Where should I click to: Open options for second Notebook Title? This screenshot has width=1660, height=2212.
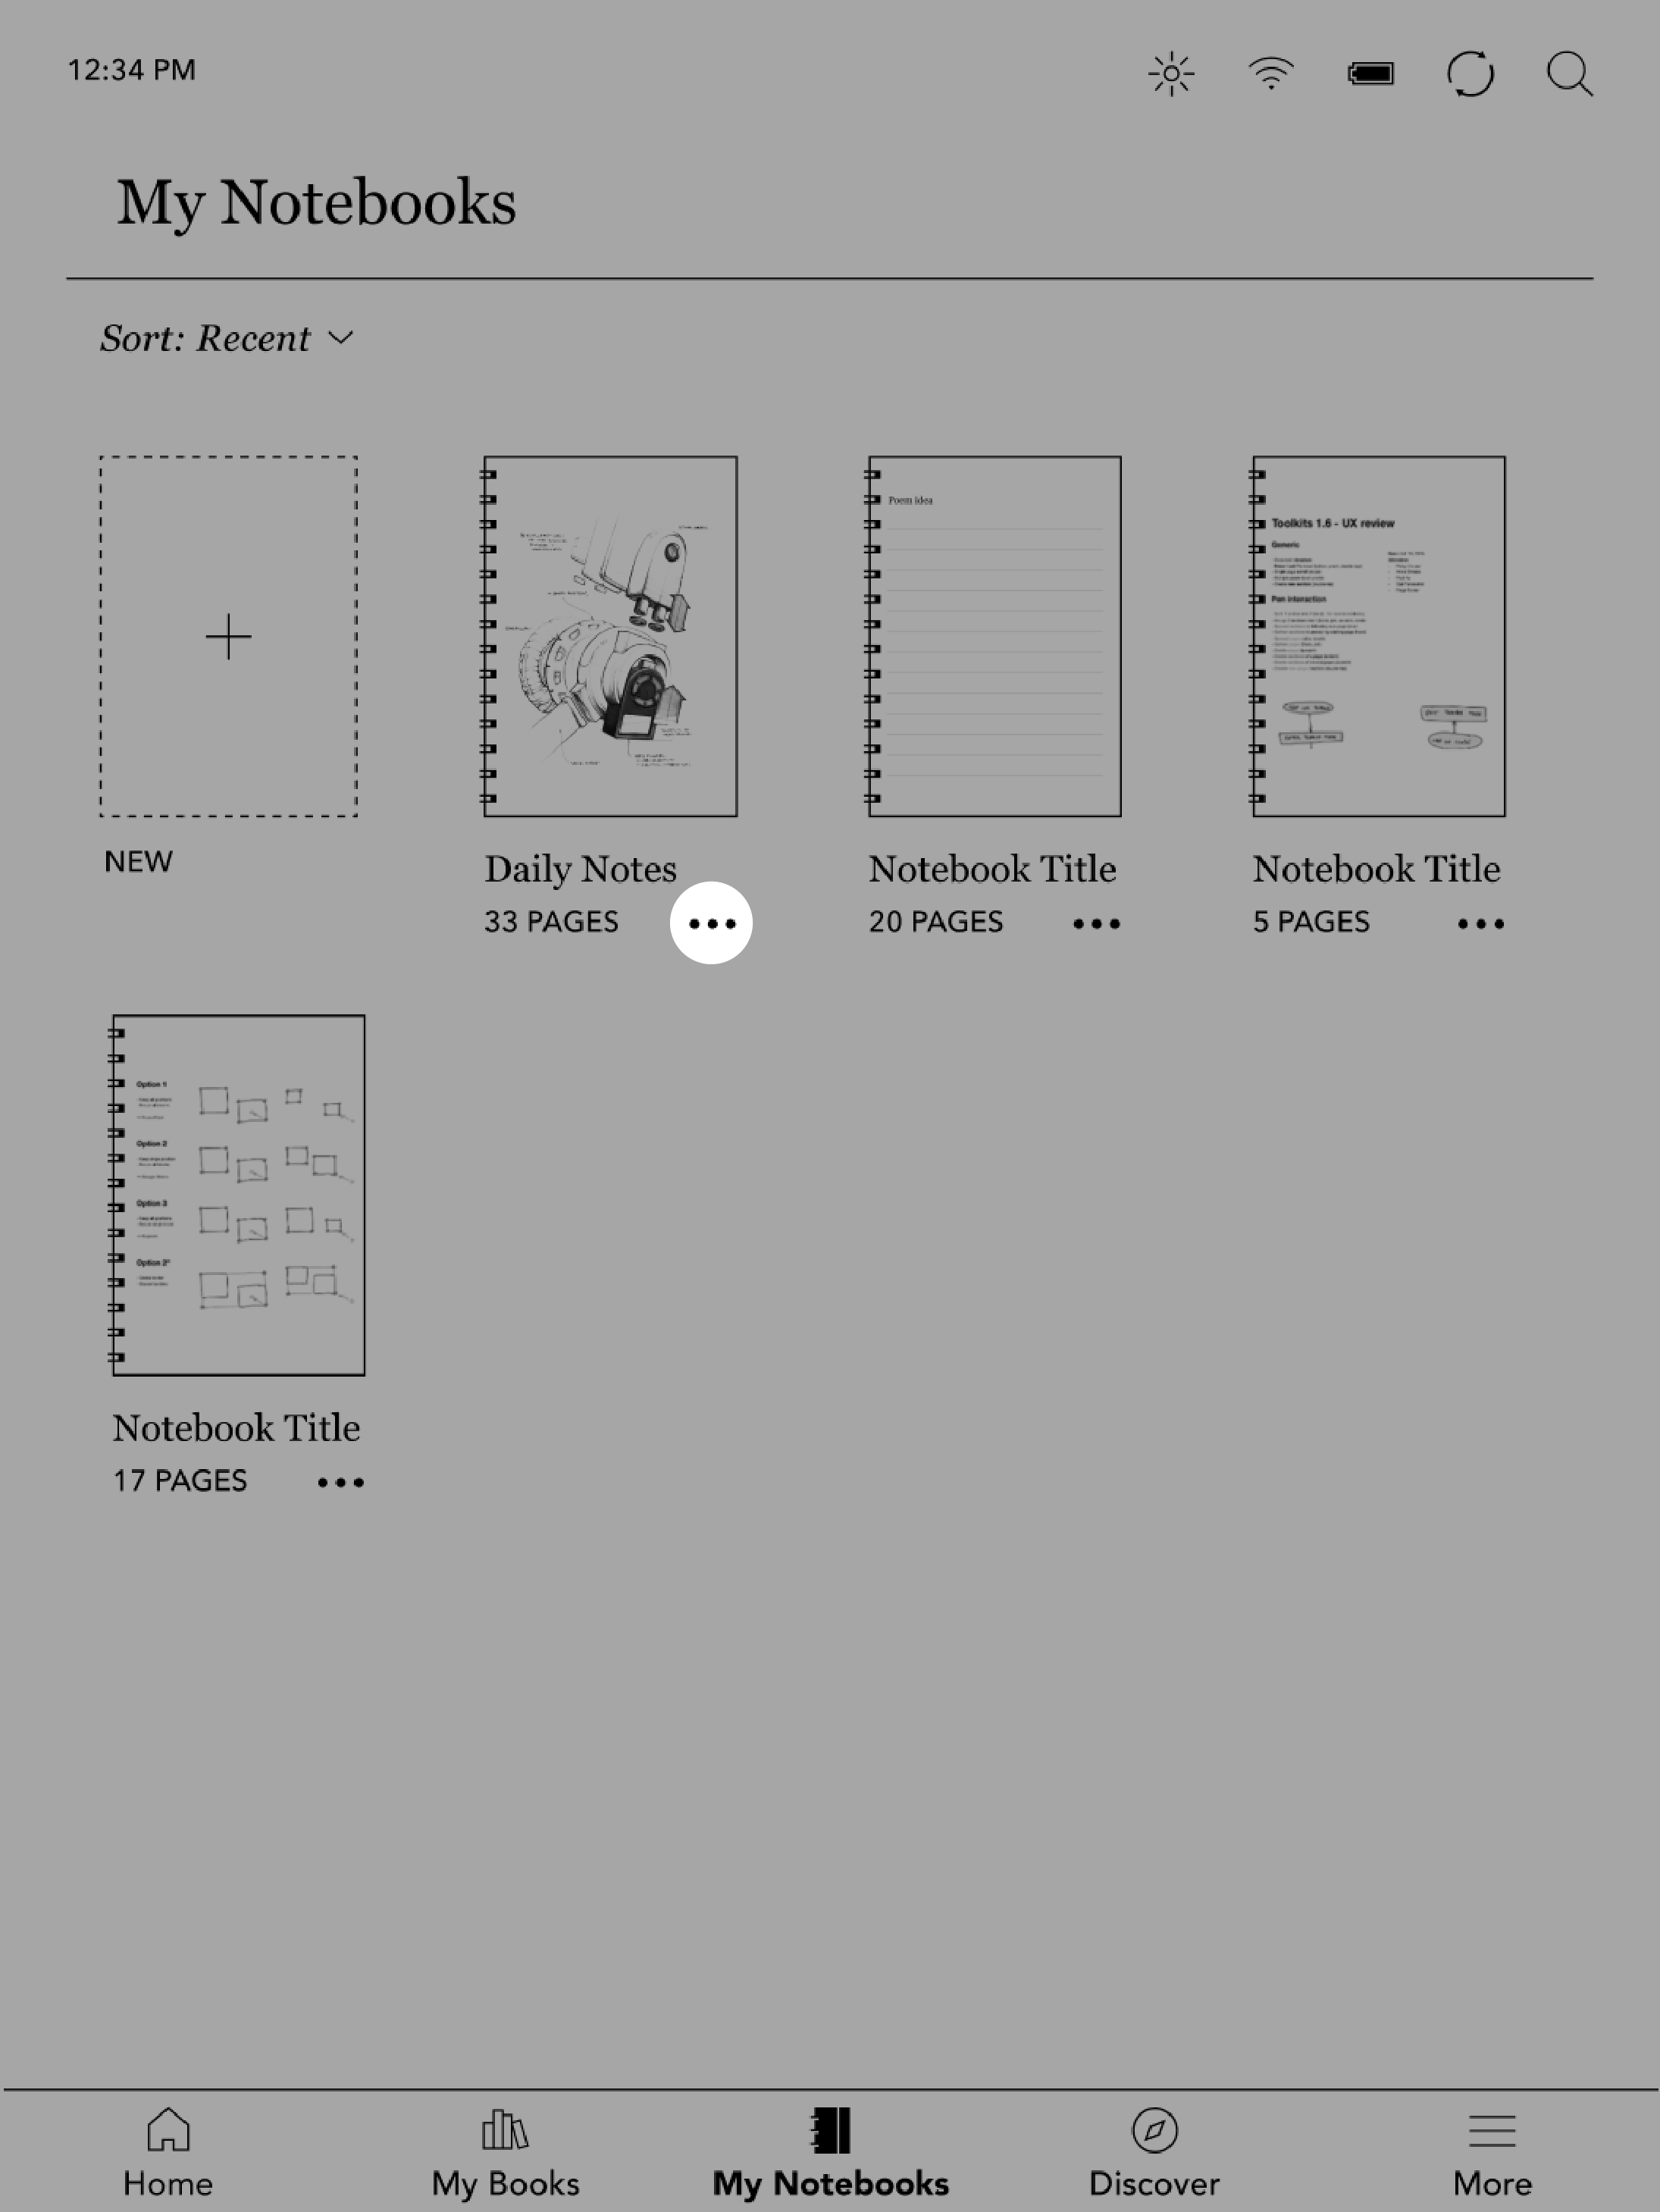point(1479,922)
